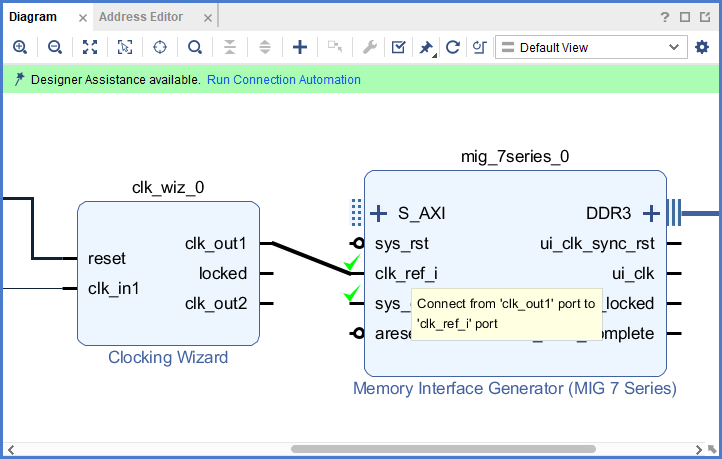Select sys_rst port on MIG block
The height and width of the screenshot is (459, 722).
pos(402,244)
